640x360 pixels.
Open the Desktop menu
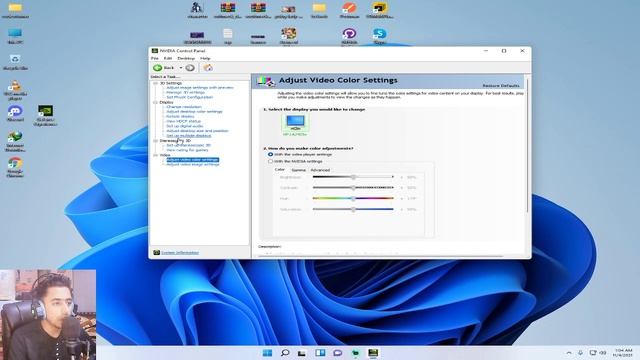pos(186,59)
